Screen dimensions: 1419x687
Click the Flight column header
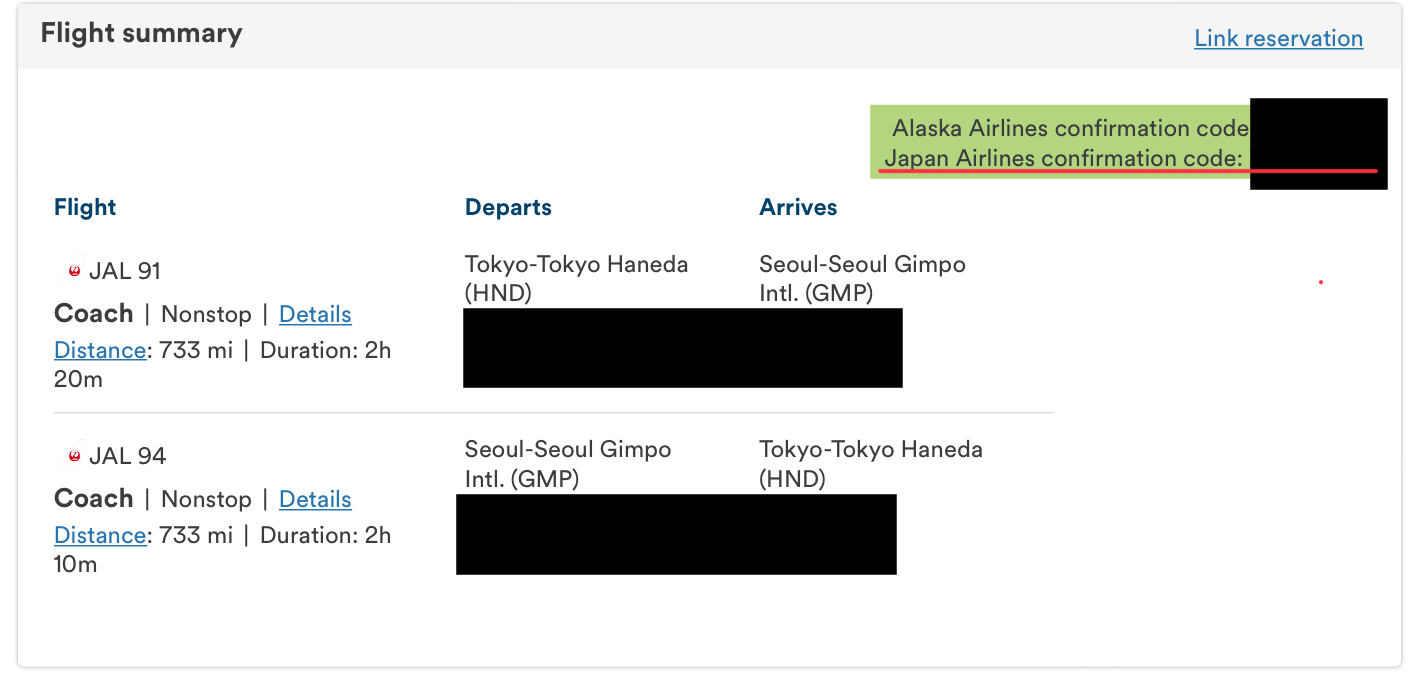[85, 207]
